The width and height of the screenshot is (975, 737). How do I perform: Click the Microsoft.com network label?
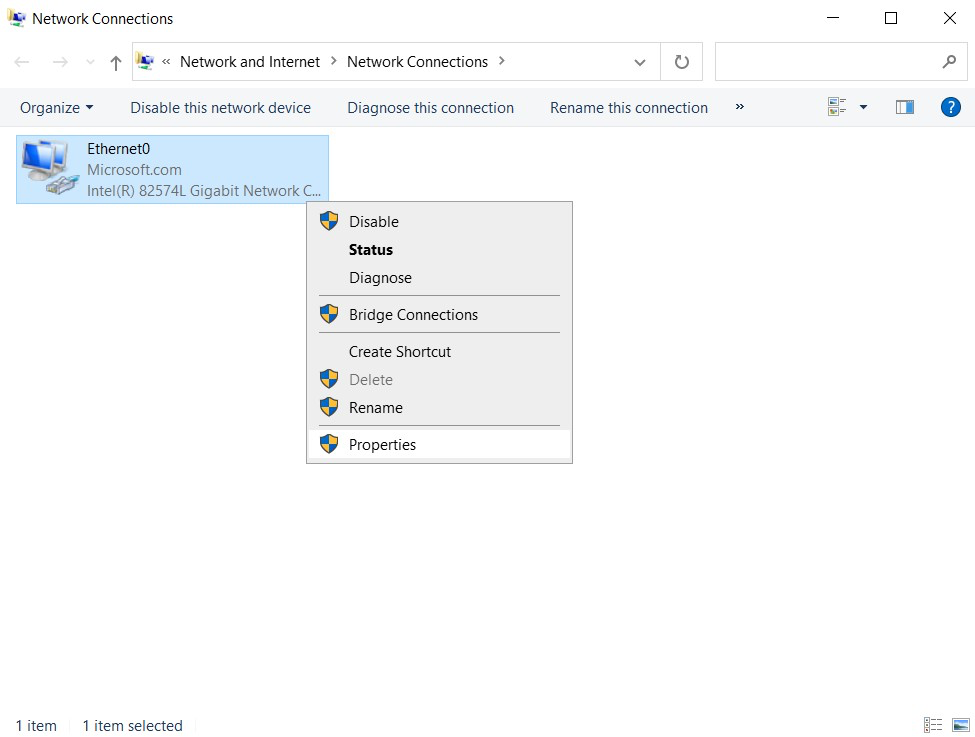pos(134,170)
